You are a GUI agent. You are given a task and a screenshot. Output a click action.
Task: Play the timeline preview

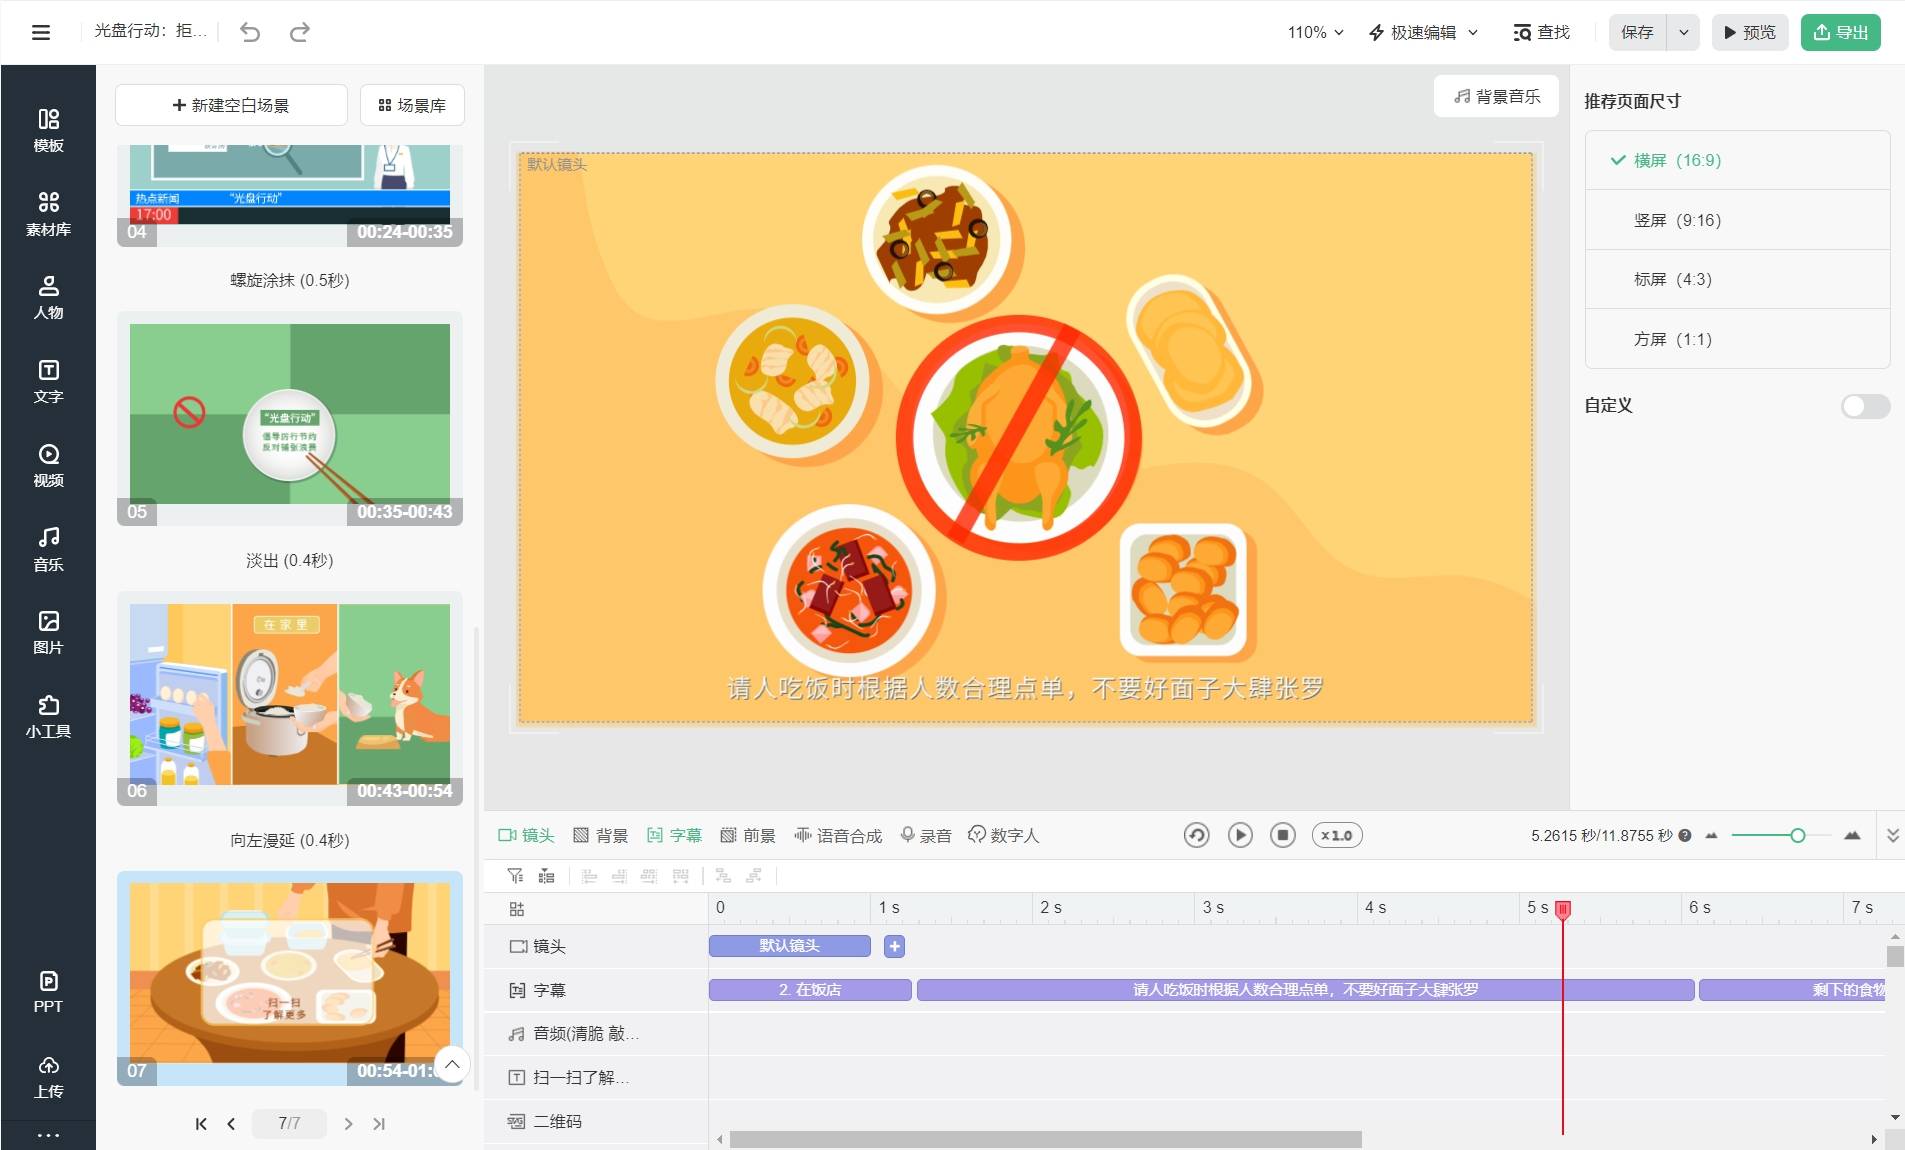coord(1240,835)
